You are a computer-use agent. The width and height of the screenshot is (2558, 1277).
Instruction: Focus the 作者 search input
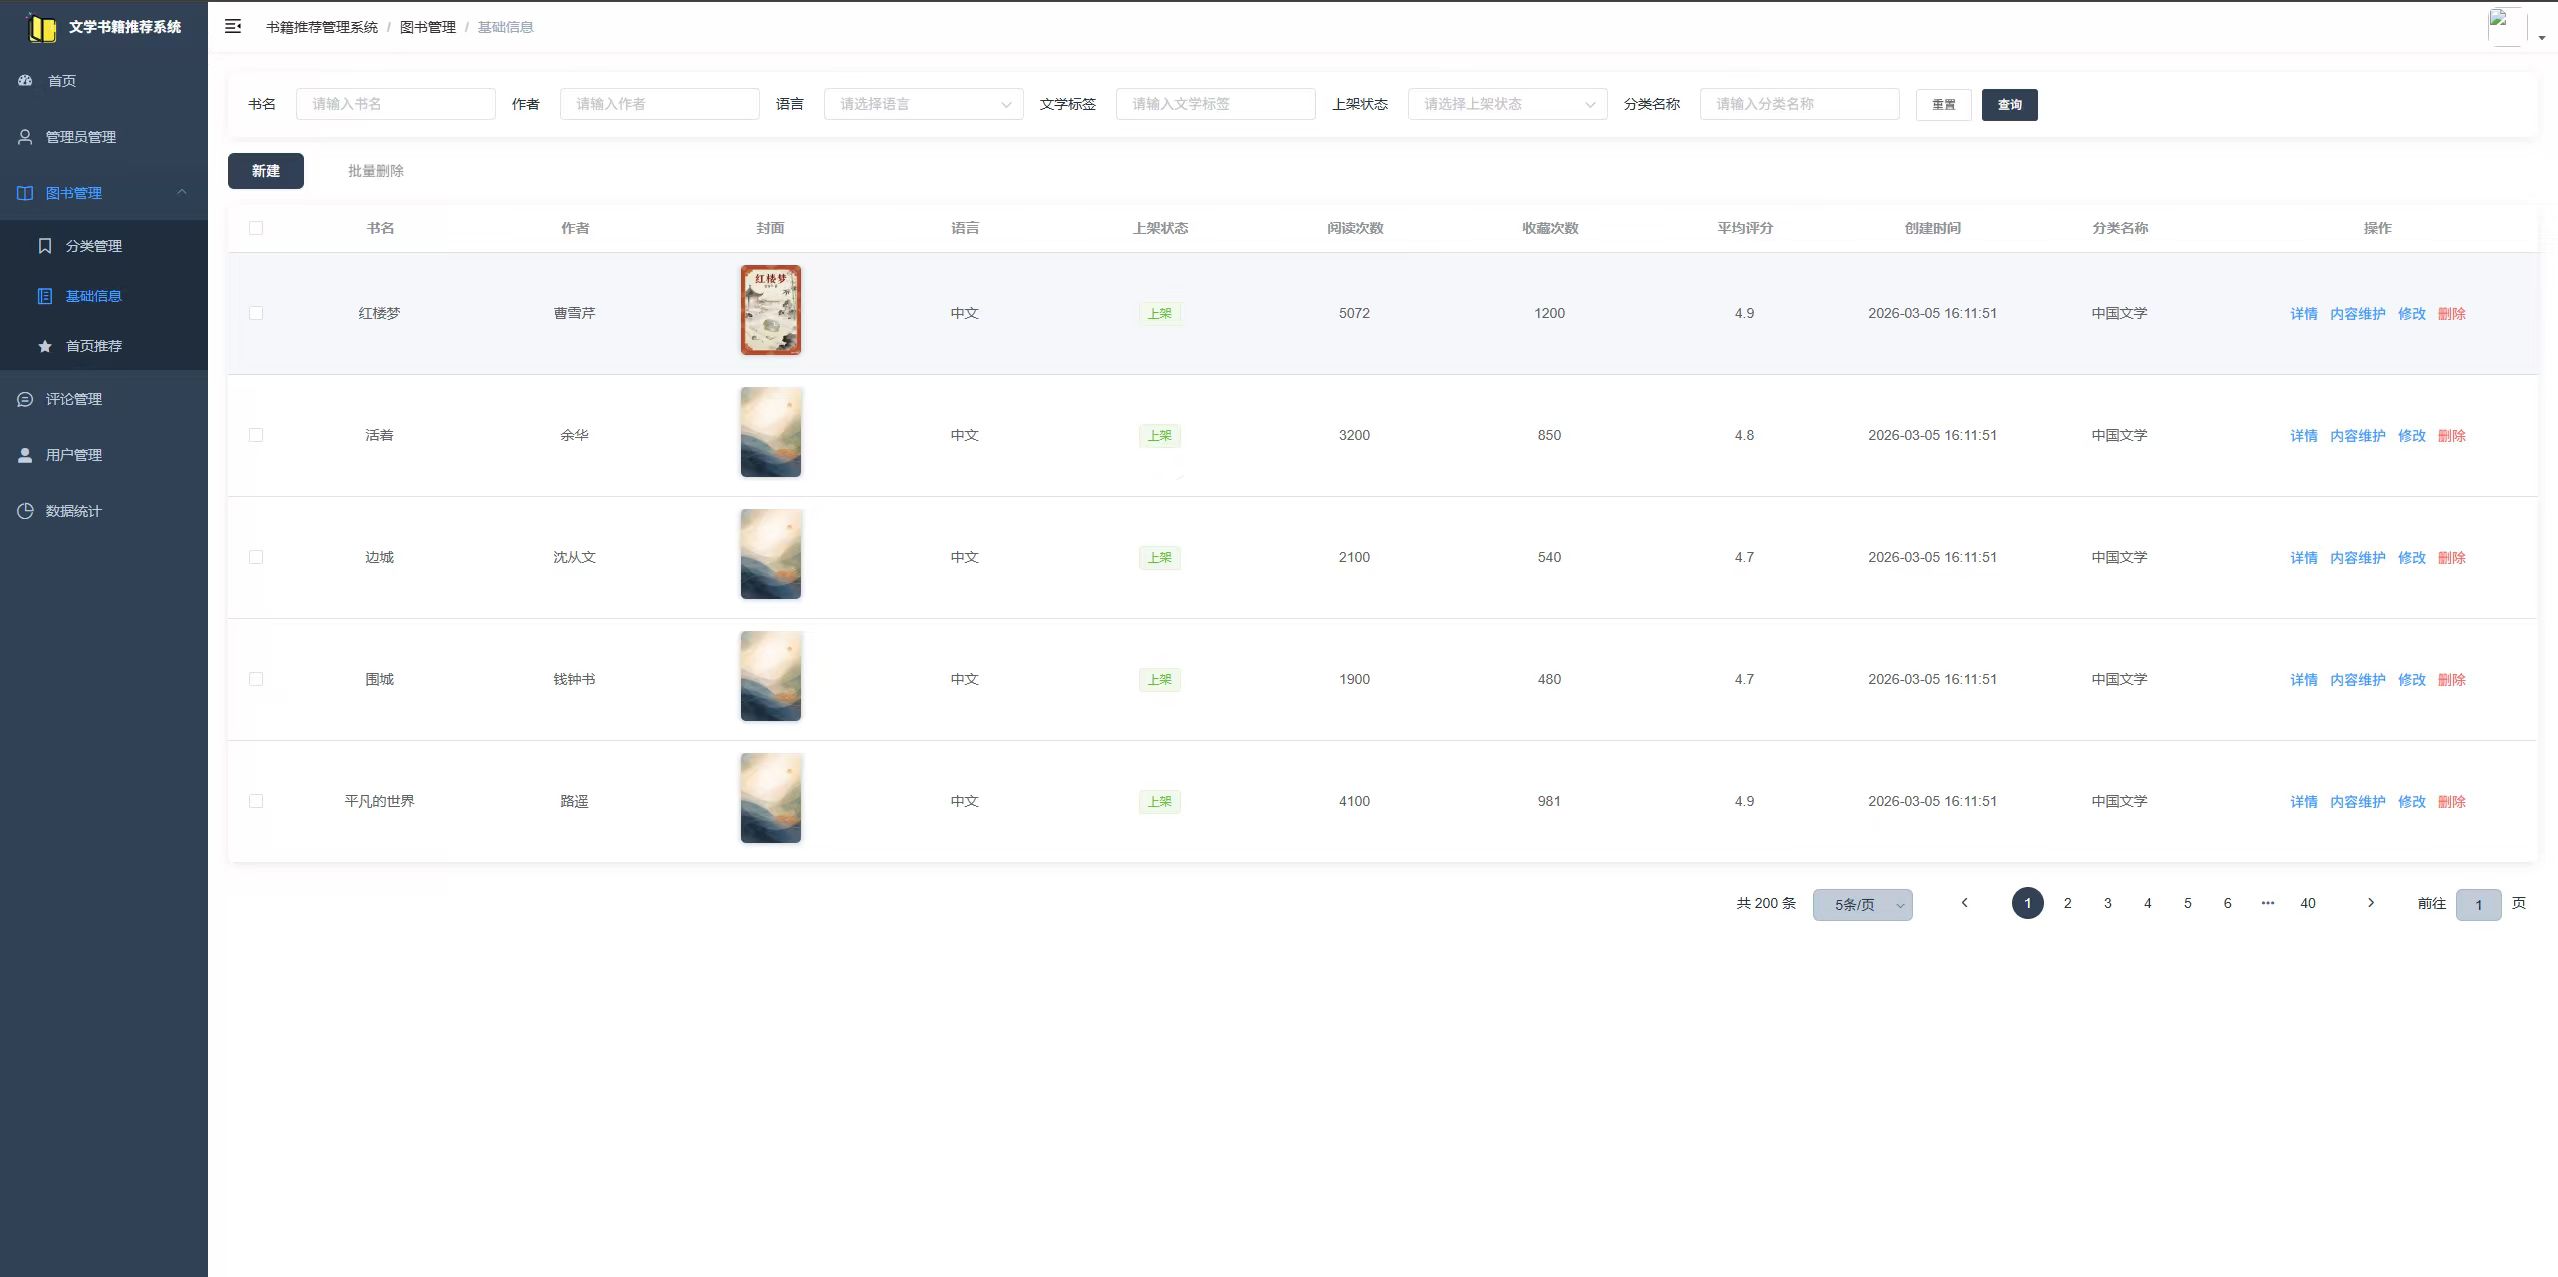(659, 104)
